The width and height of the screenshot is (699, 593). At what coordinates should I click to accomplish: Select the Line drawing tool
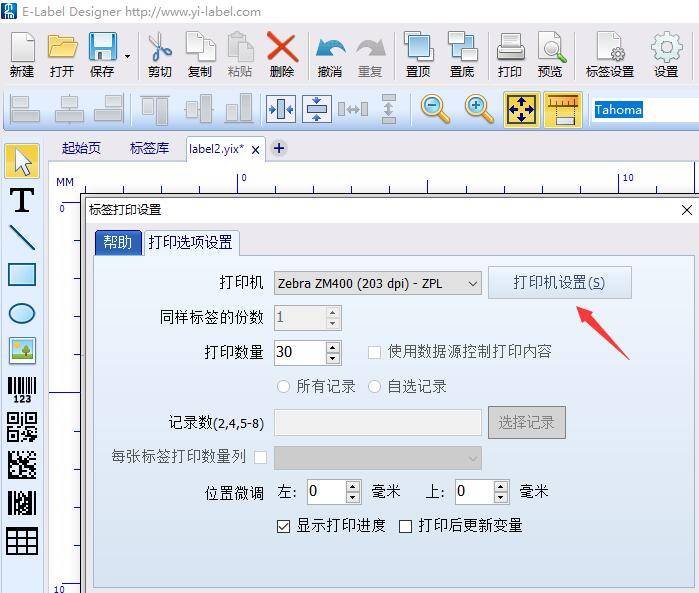click(22, 237)
